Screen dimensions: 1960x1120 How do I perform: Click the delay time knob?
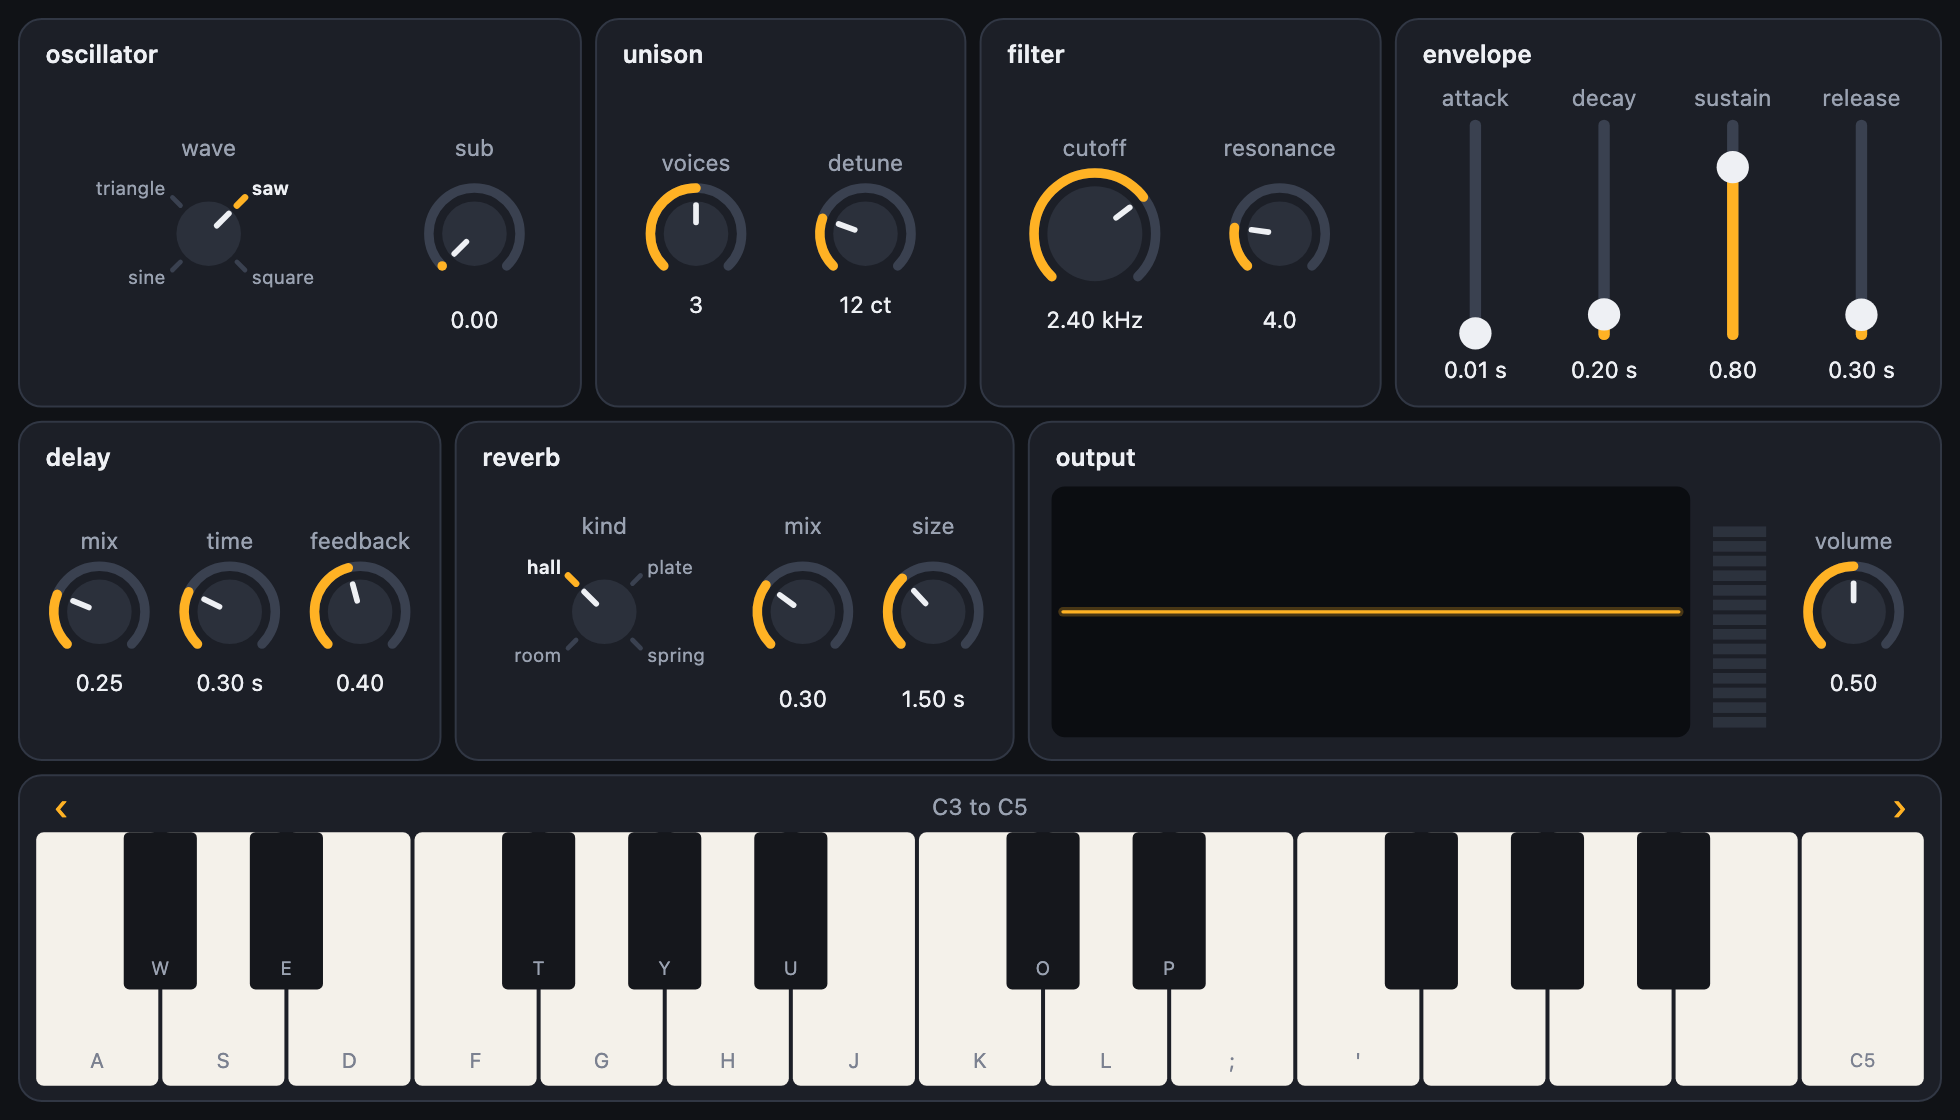point(229,611)
